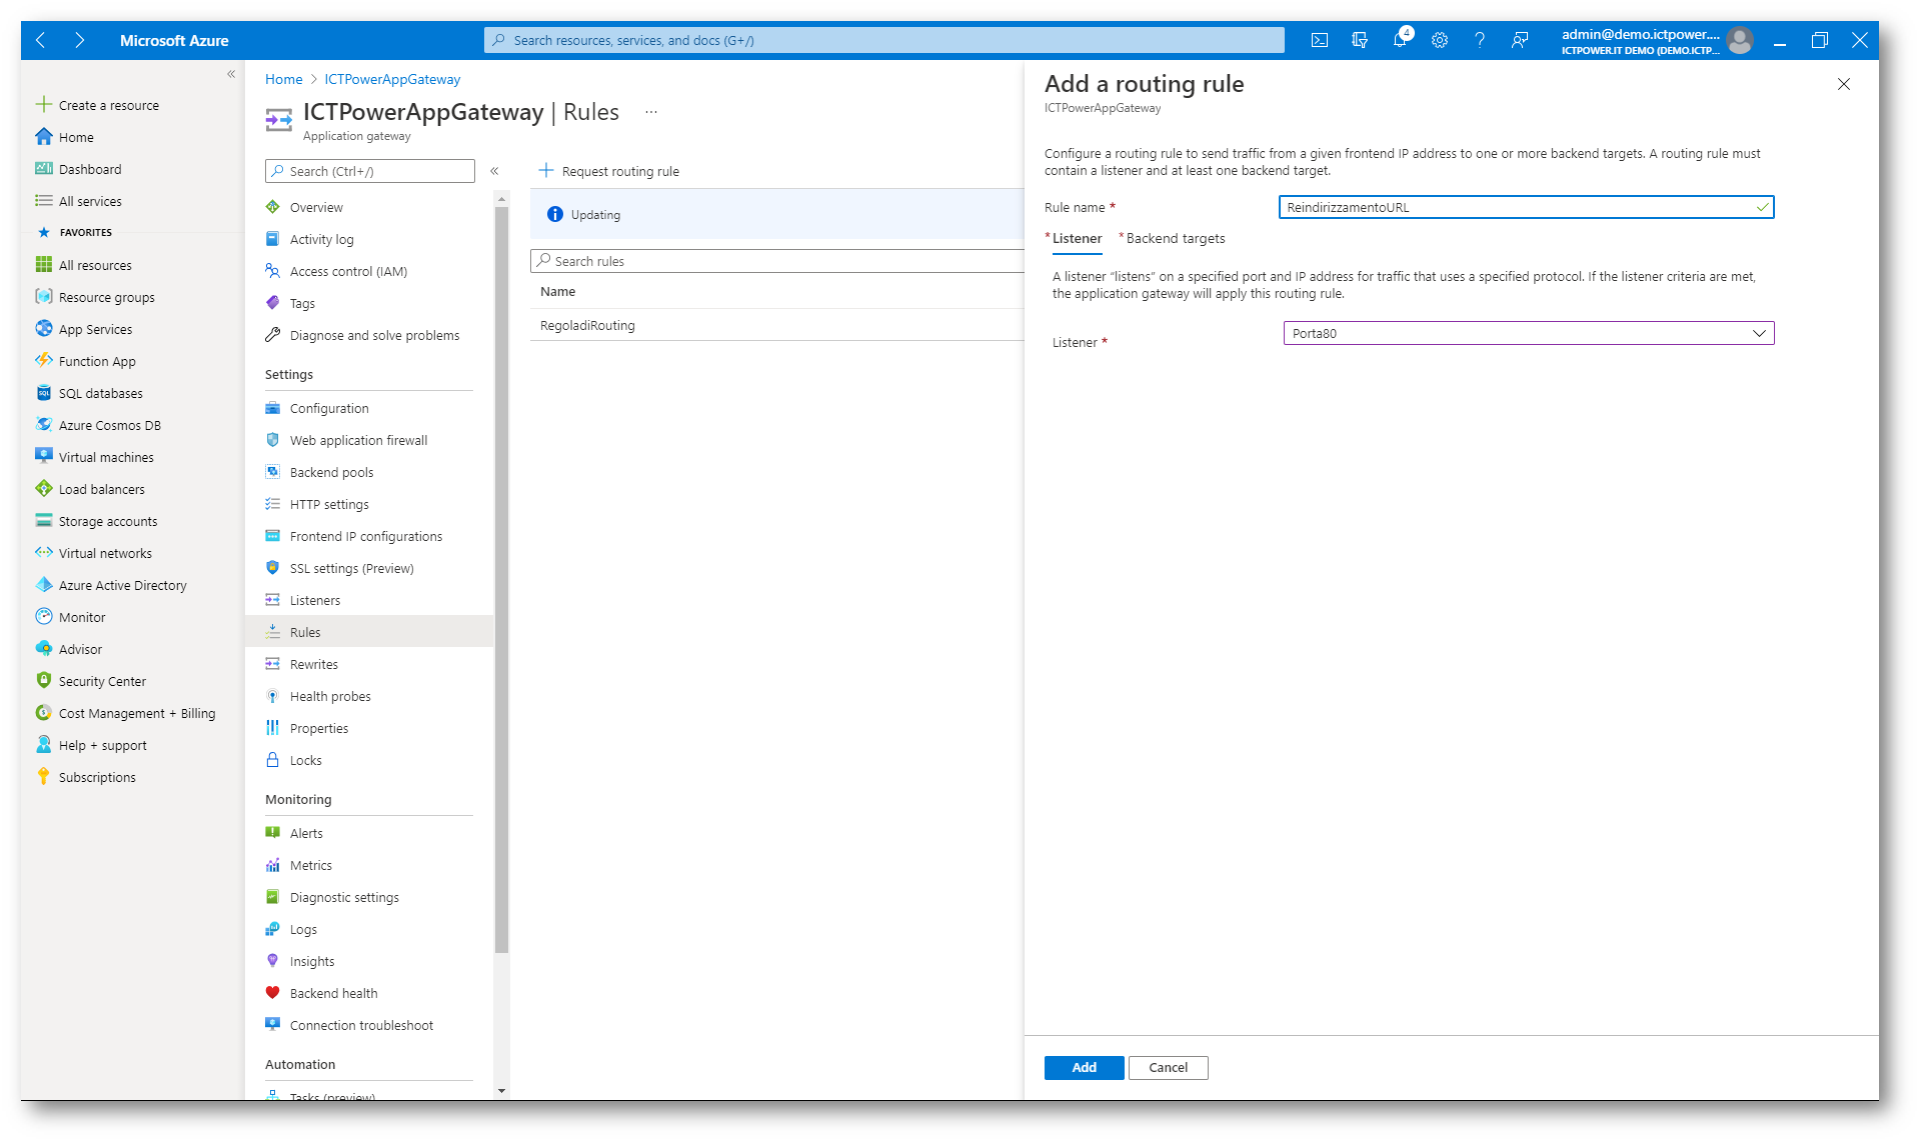
Task: Click the Cancel button
Action: point(1168,1067)
